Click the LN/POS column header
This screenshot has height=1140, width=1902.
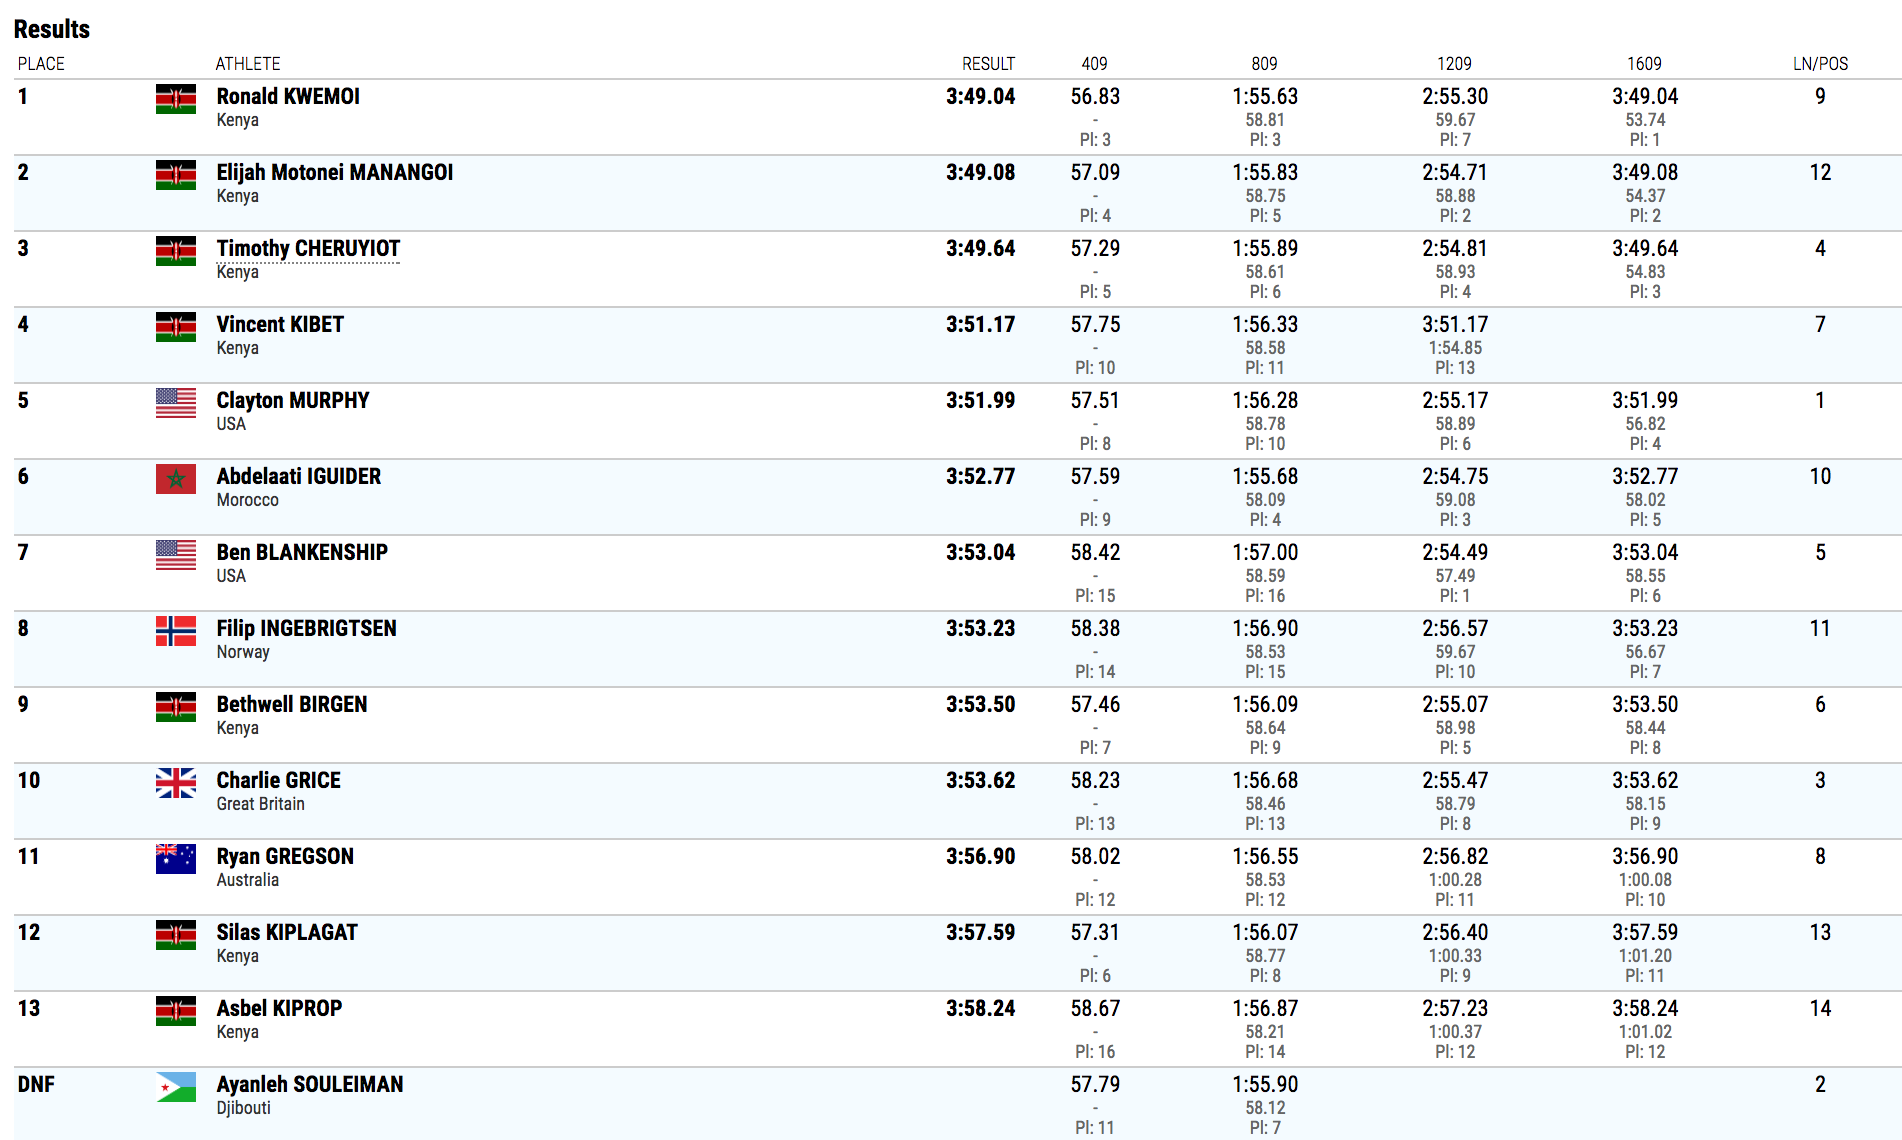[x=1820, y=64]
